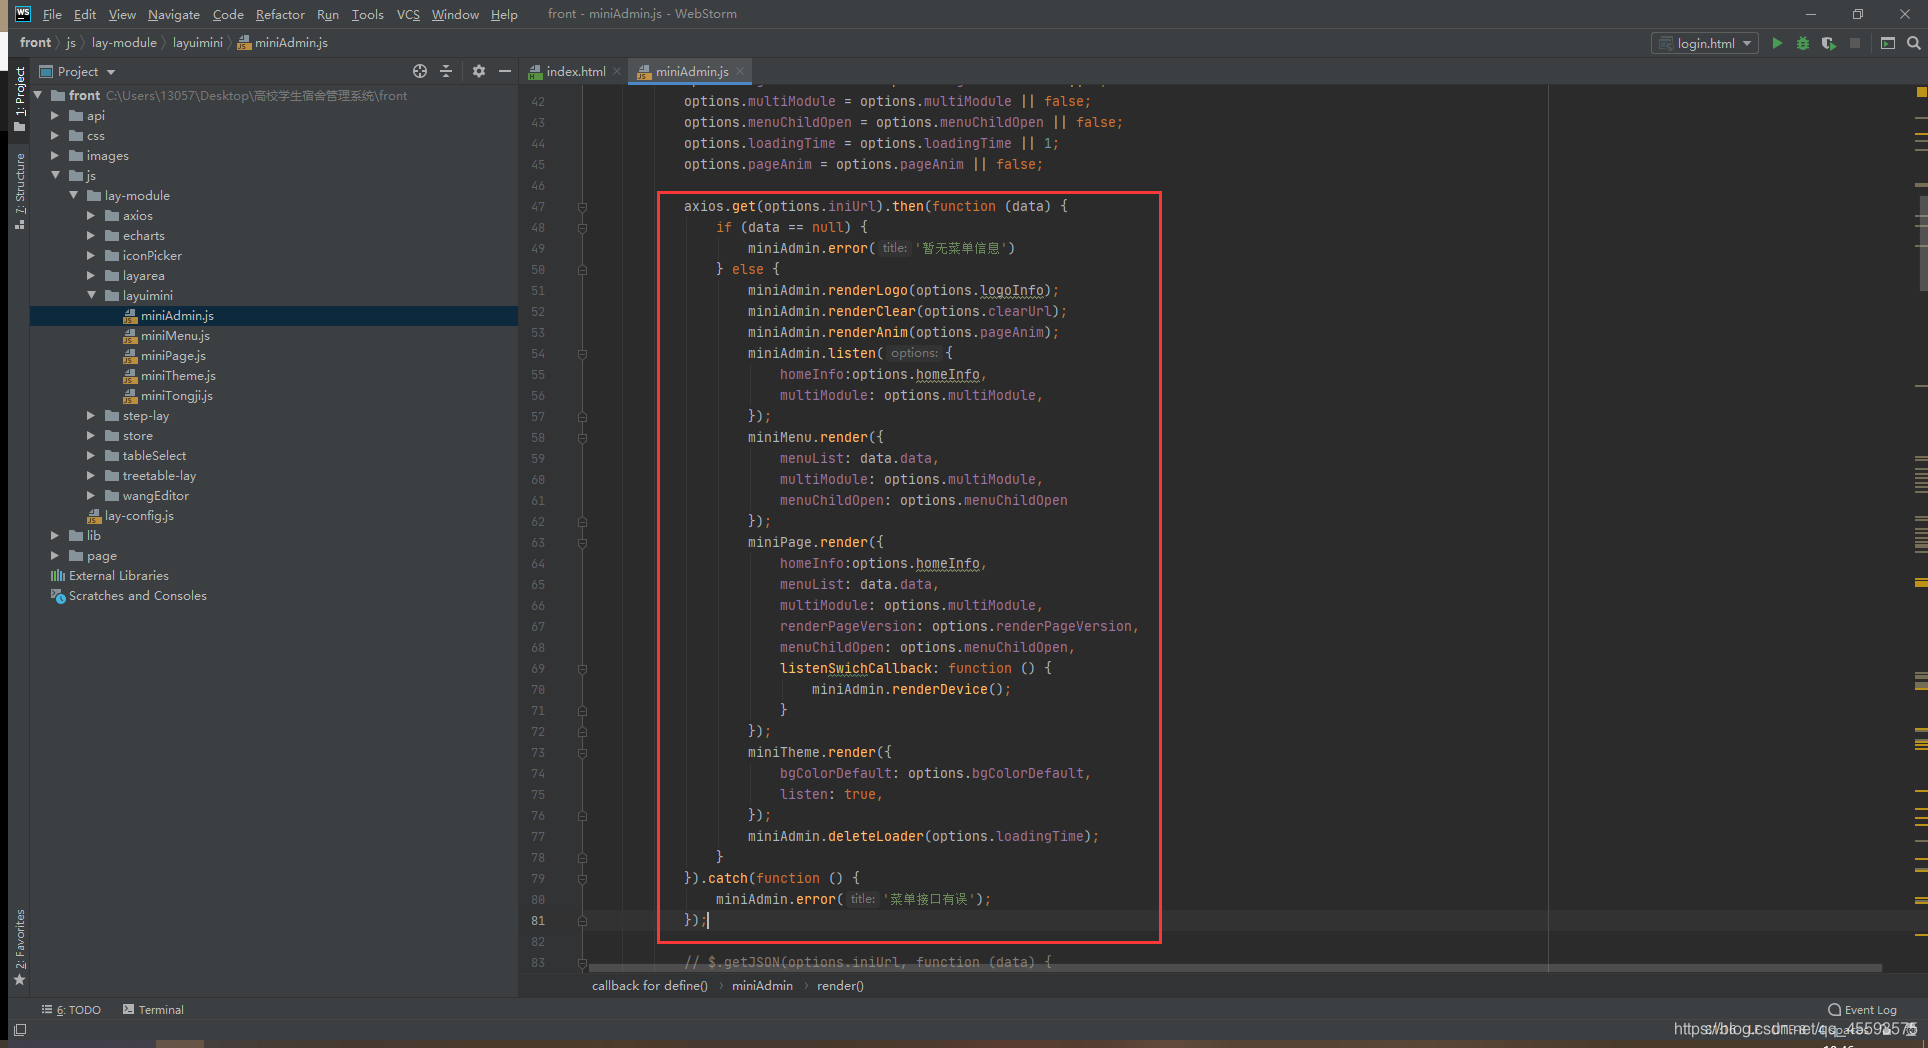Hide the Project tool window
The height and width of the screenshot is (1048, 1928).
pos(505,71)
